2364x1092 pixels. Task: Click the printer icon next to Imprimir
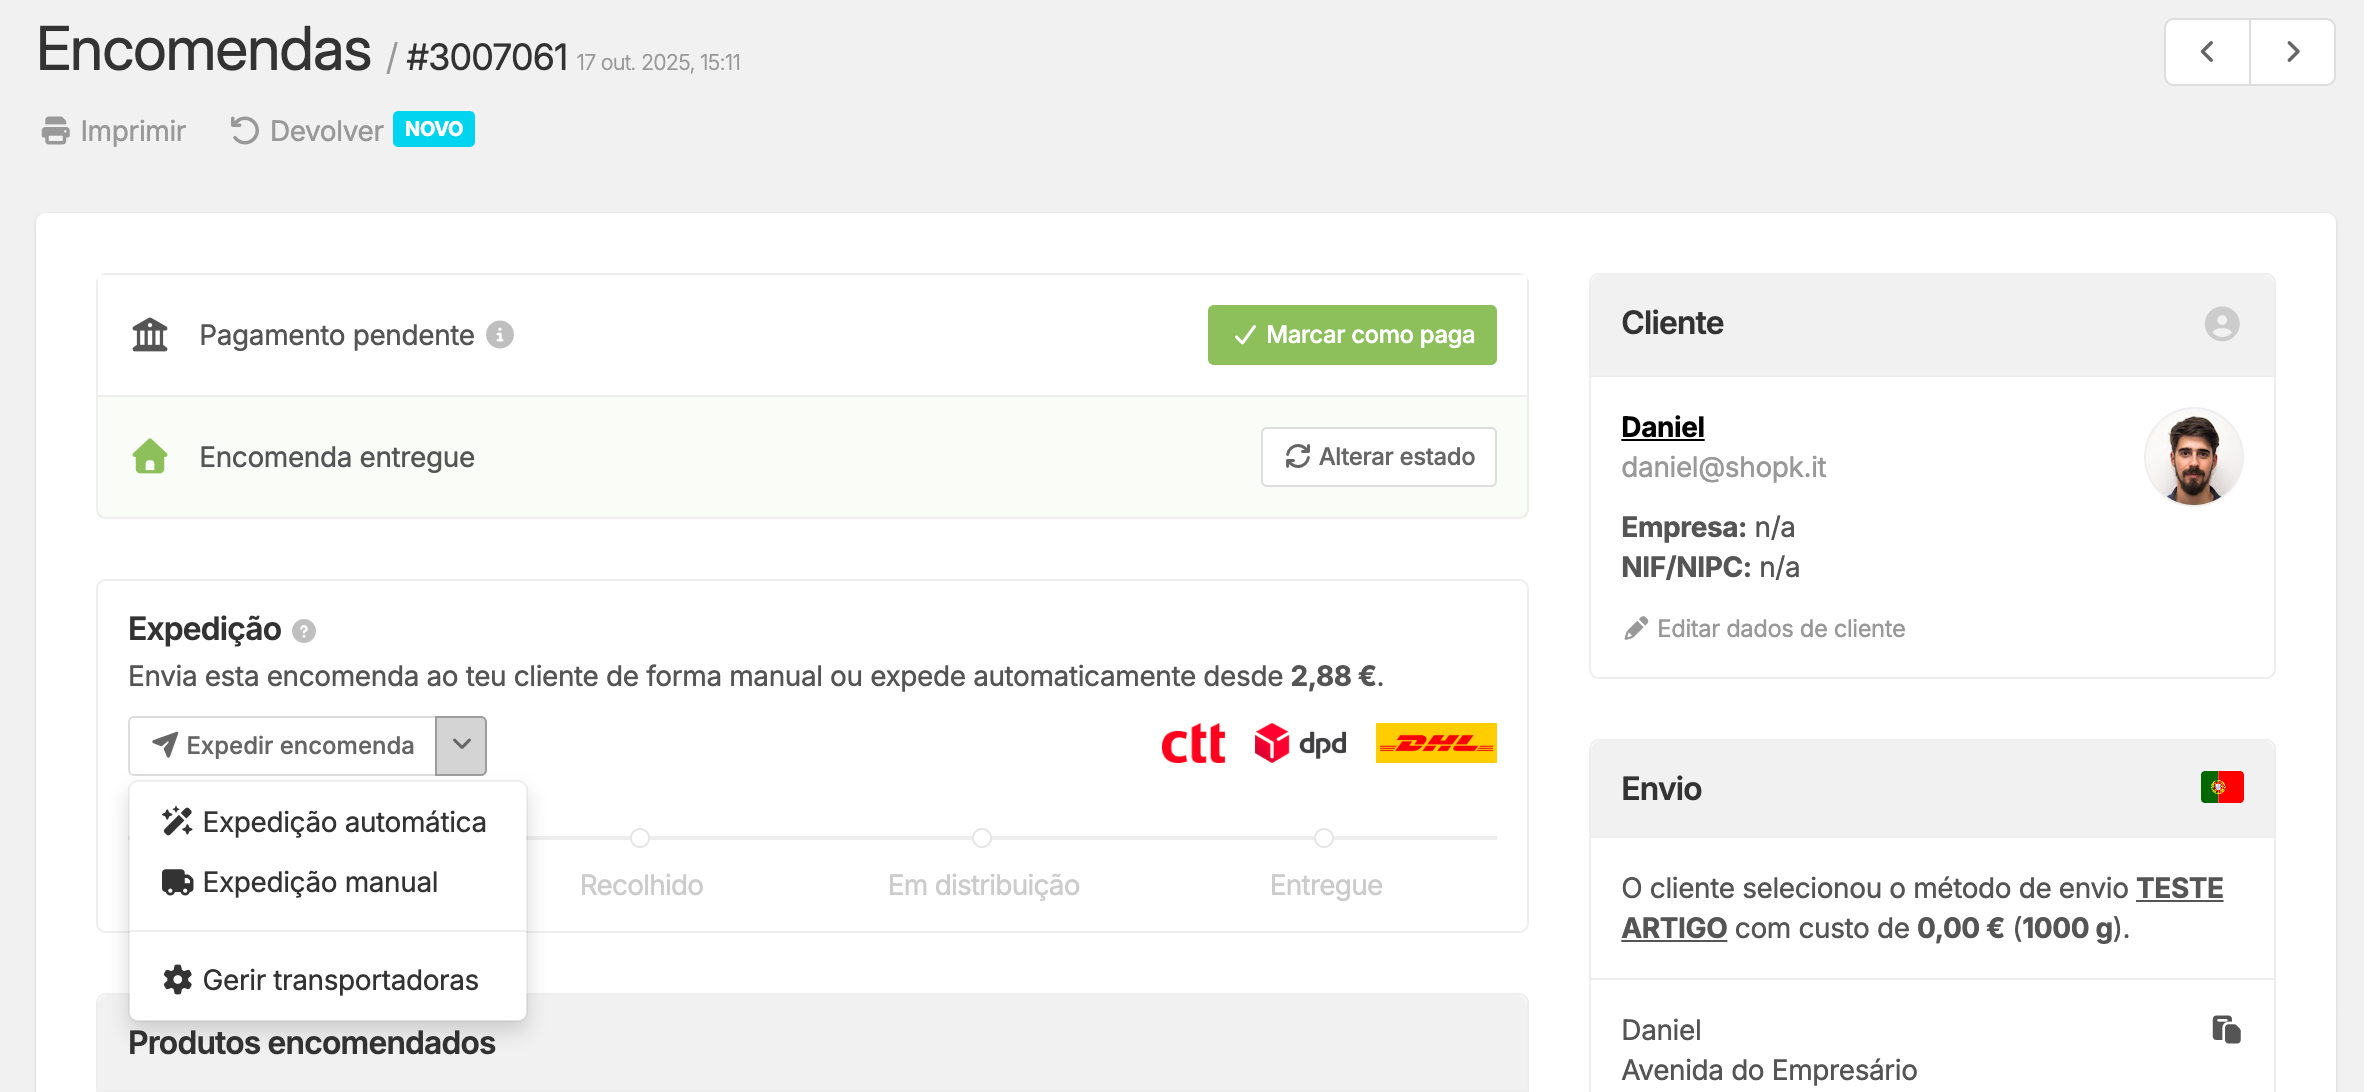[x=55, y=131]
